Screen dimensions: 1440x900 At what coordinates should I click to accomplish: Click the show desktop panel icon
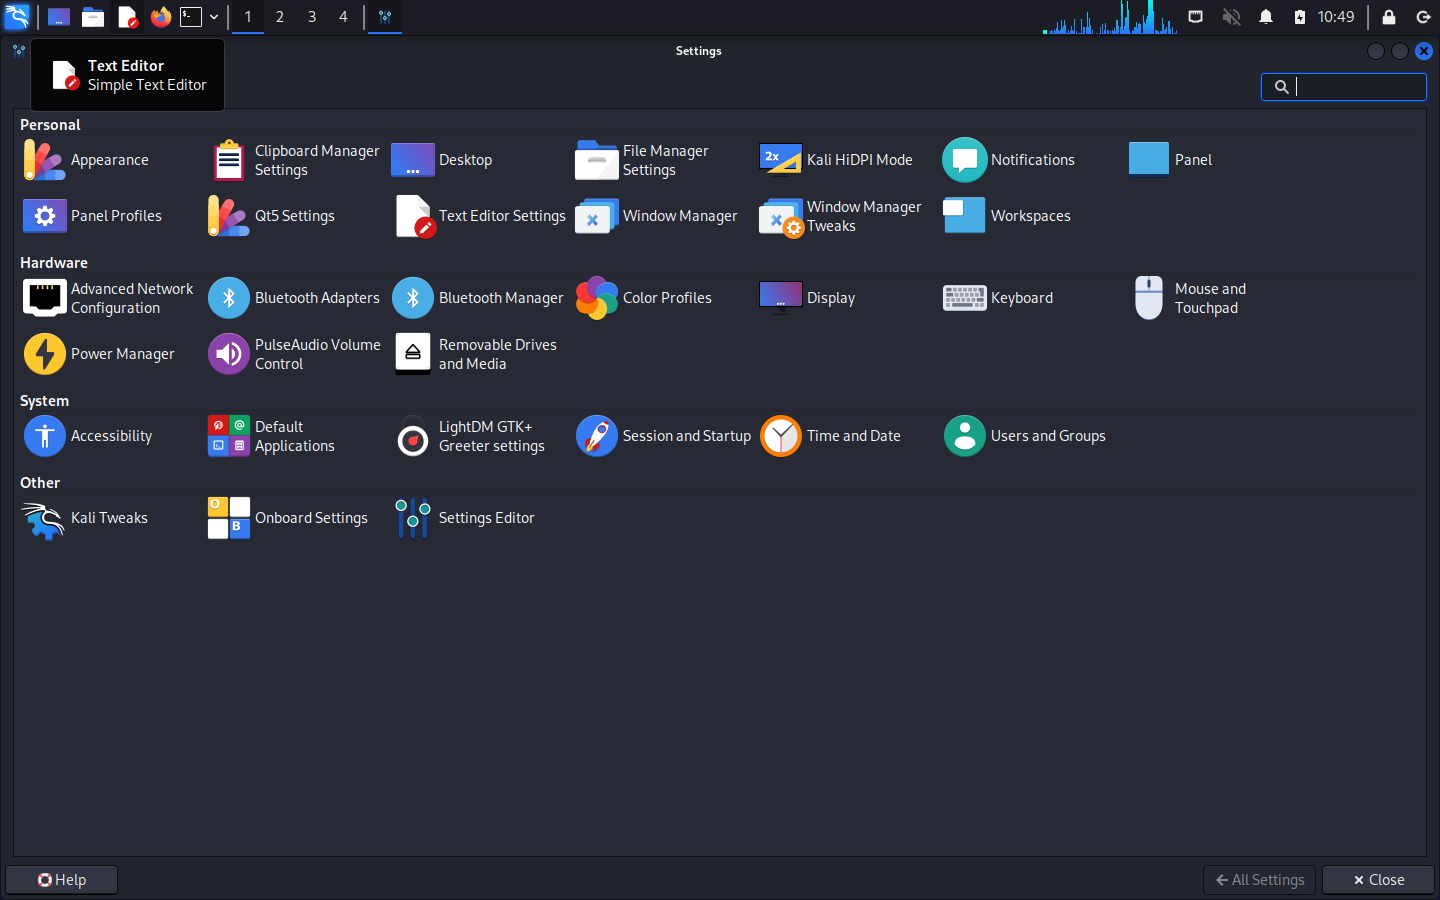[x=59, y=17]
